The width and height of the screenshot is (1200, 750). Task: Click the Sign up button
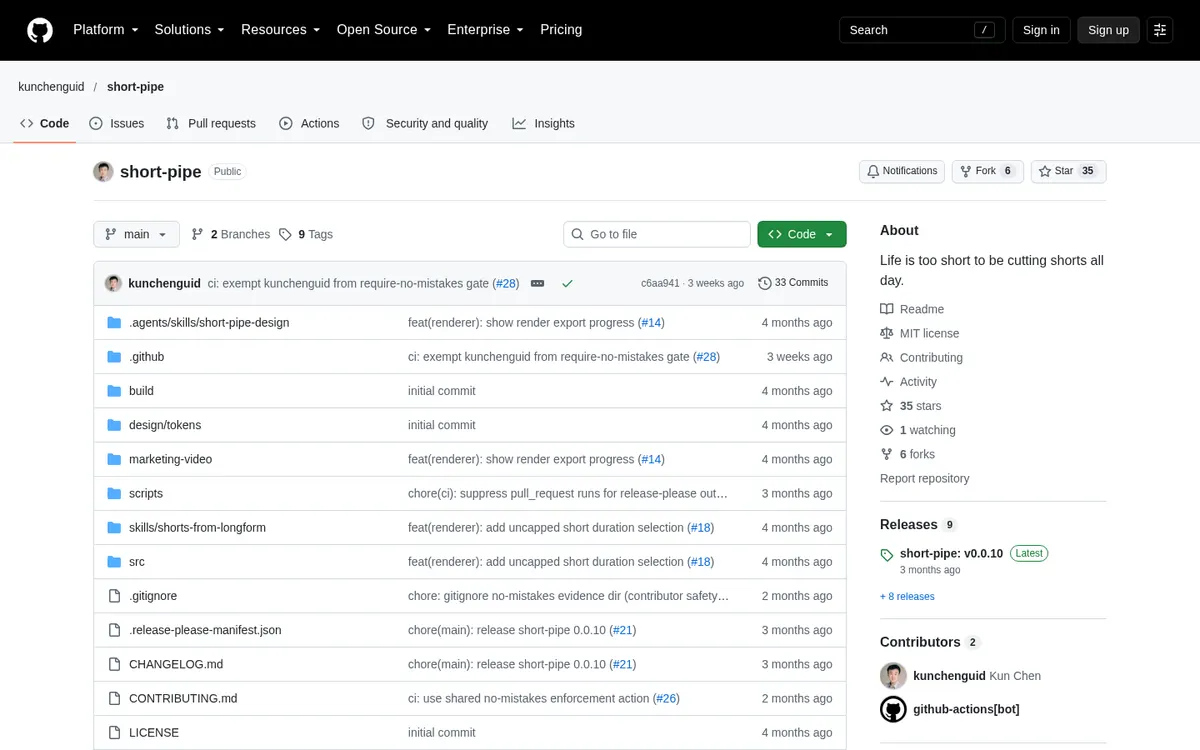click(1108, 30)
